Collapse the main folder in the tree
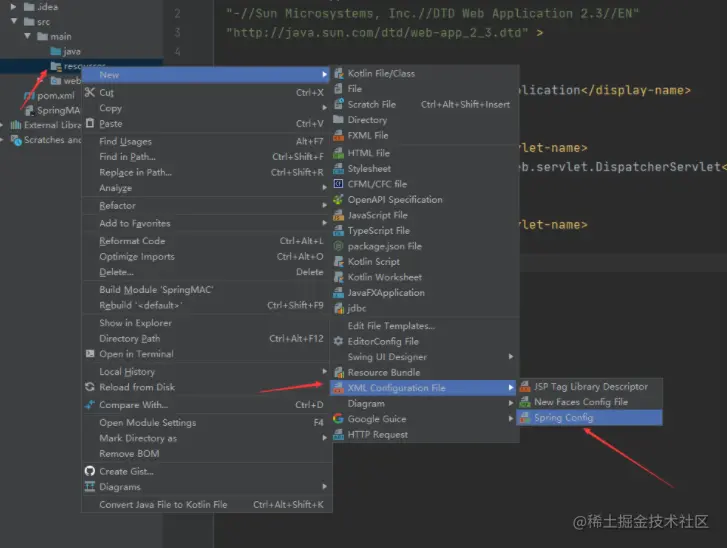This screenshot has height=548, width=727. [27, 36]
